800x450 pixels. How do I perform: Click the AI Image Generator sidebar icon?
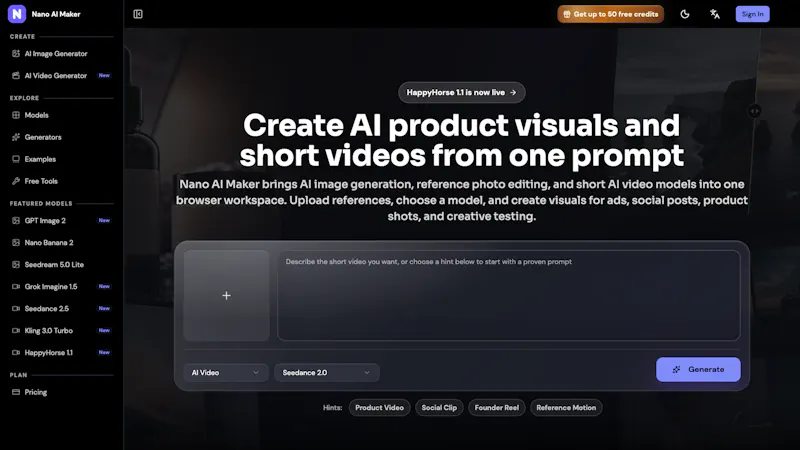pos(16,54)
